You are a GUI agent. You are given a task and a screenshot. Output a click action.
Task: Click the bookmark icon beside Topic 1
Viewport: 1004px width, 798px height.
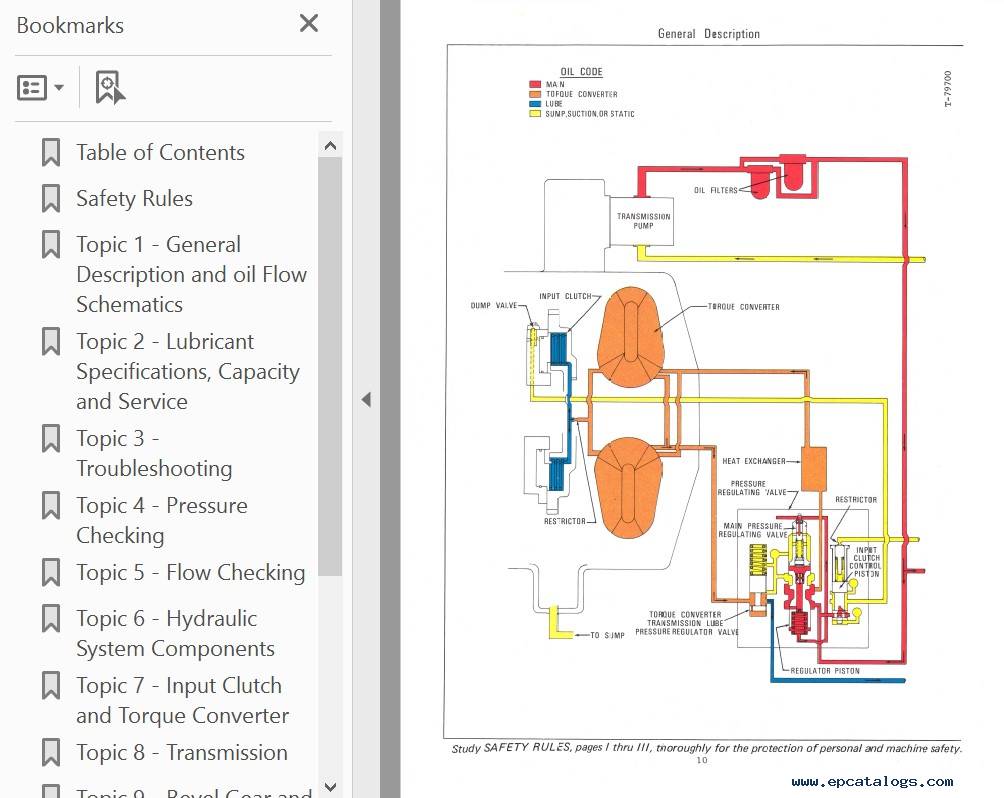pyautogui.click(x=51, y=245)
